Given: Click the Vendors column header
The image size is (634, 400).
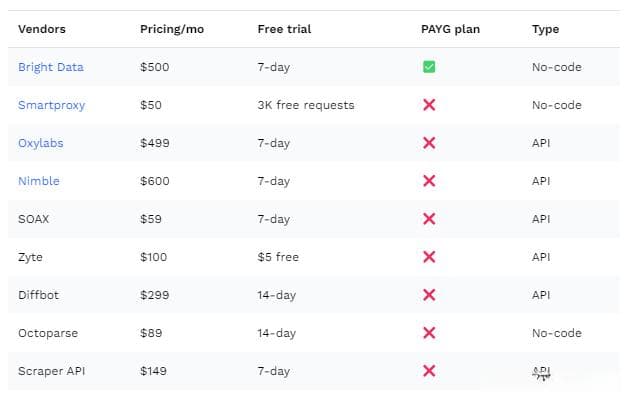Looking at the screenshot, I should coord(42,29).
